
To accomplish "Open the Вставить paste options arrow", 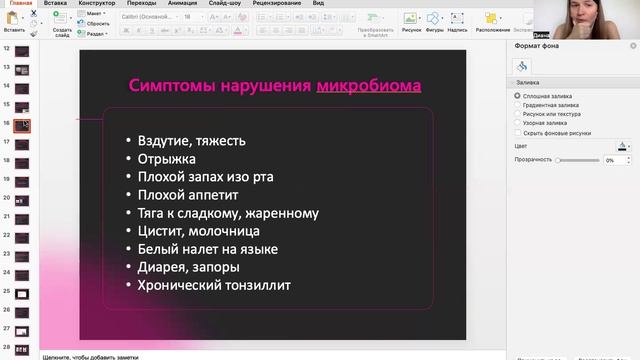I will (22, 18).
